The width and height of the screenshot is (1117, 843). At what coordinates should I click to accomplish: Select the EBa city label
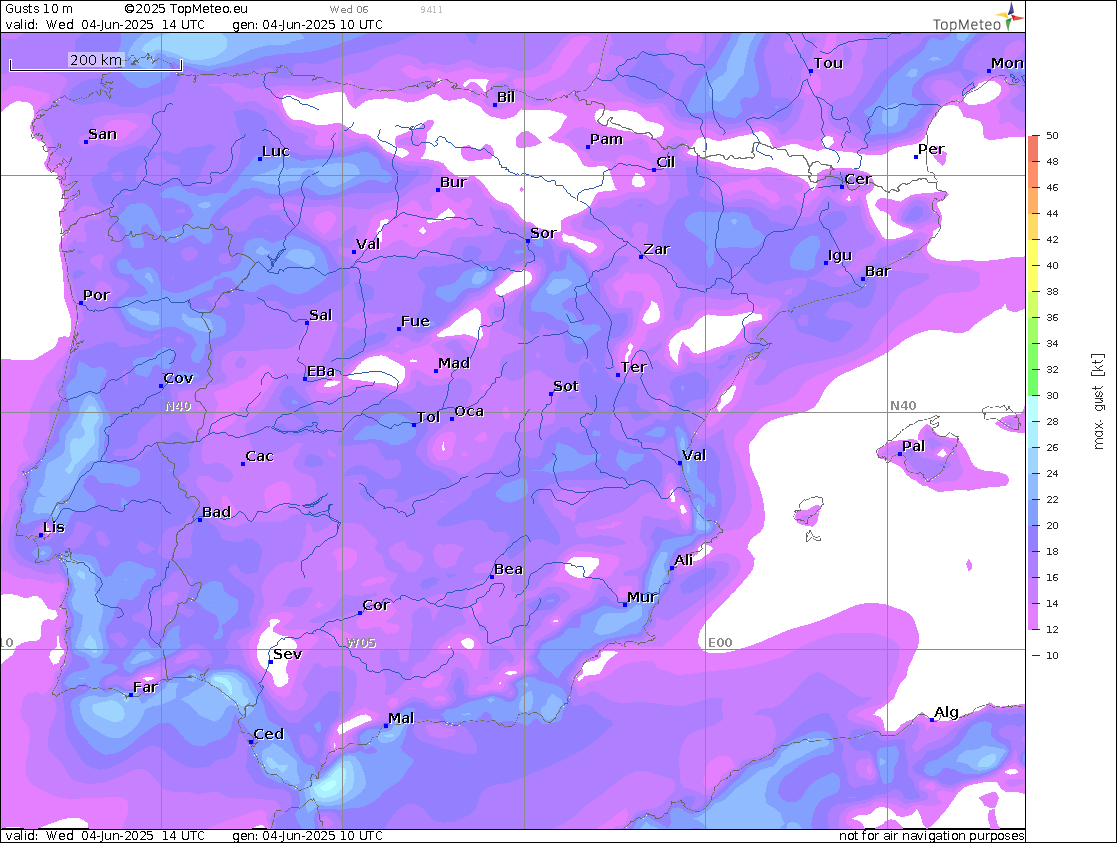click(x=321, y=371)
